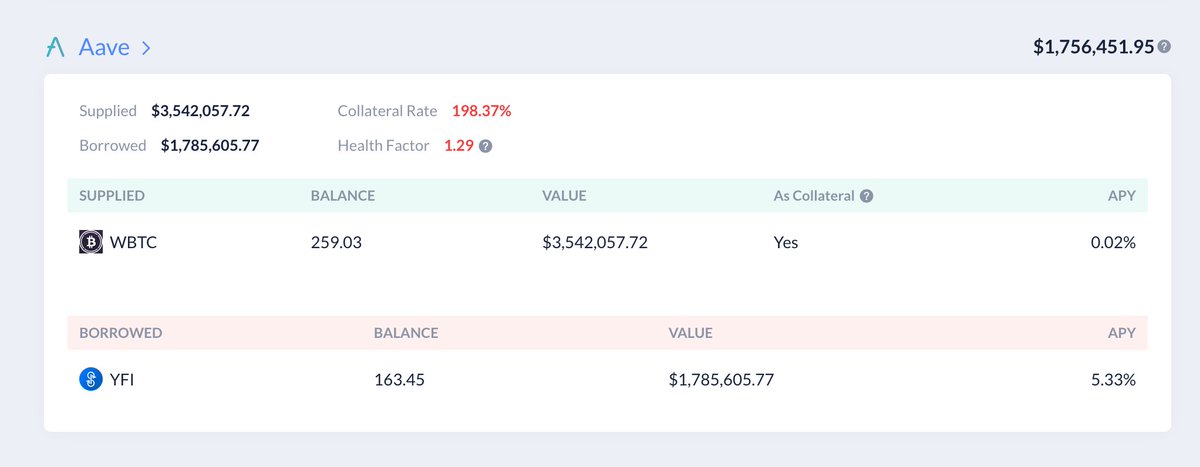Select the total value $1,756,451.95
Image resolution: width=1200 pixels, height=467 pixels.
1094,46
